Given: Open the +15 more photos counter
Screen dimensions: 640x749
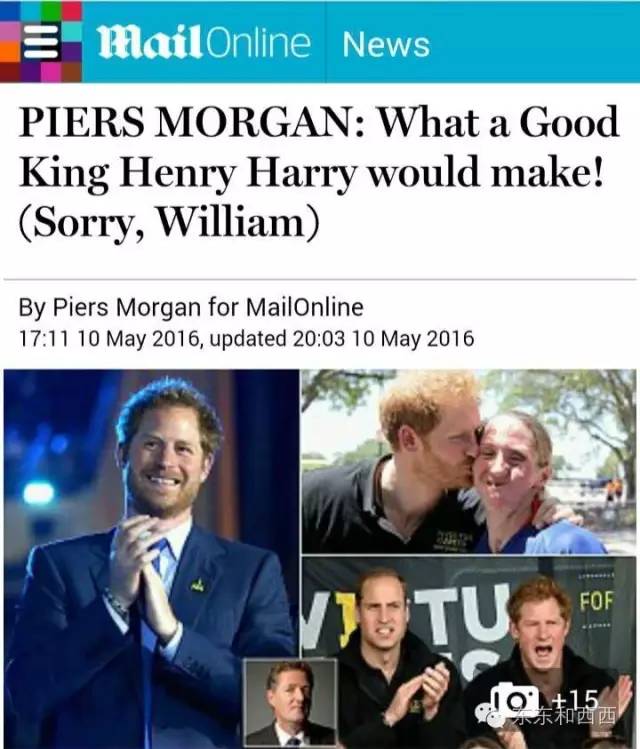Looking at the screenshot, I should pyautogui.click(x=575, y=700).
